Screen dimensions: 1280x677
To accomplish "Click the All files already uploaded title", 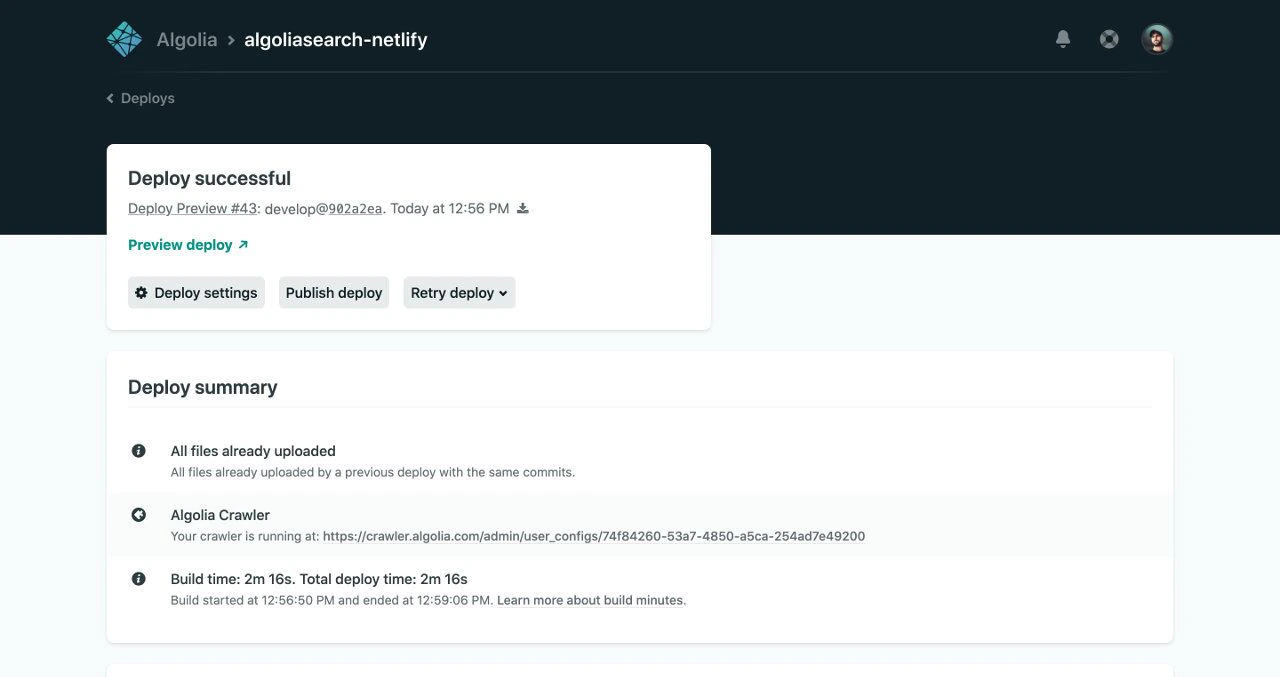I will (x=253, y=451).
